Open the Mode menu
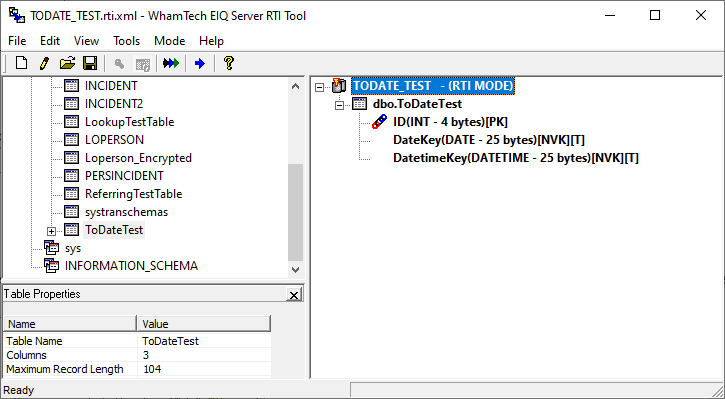The height and width of the screenshot is (399, 725). click(x=170, y=41)
